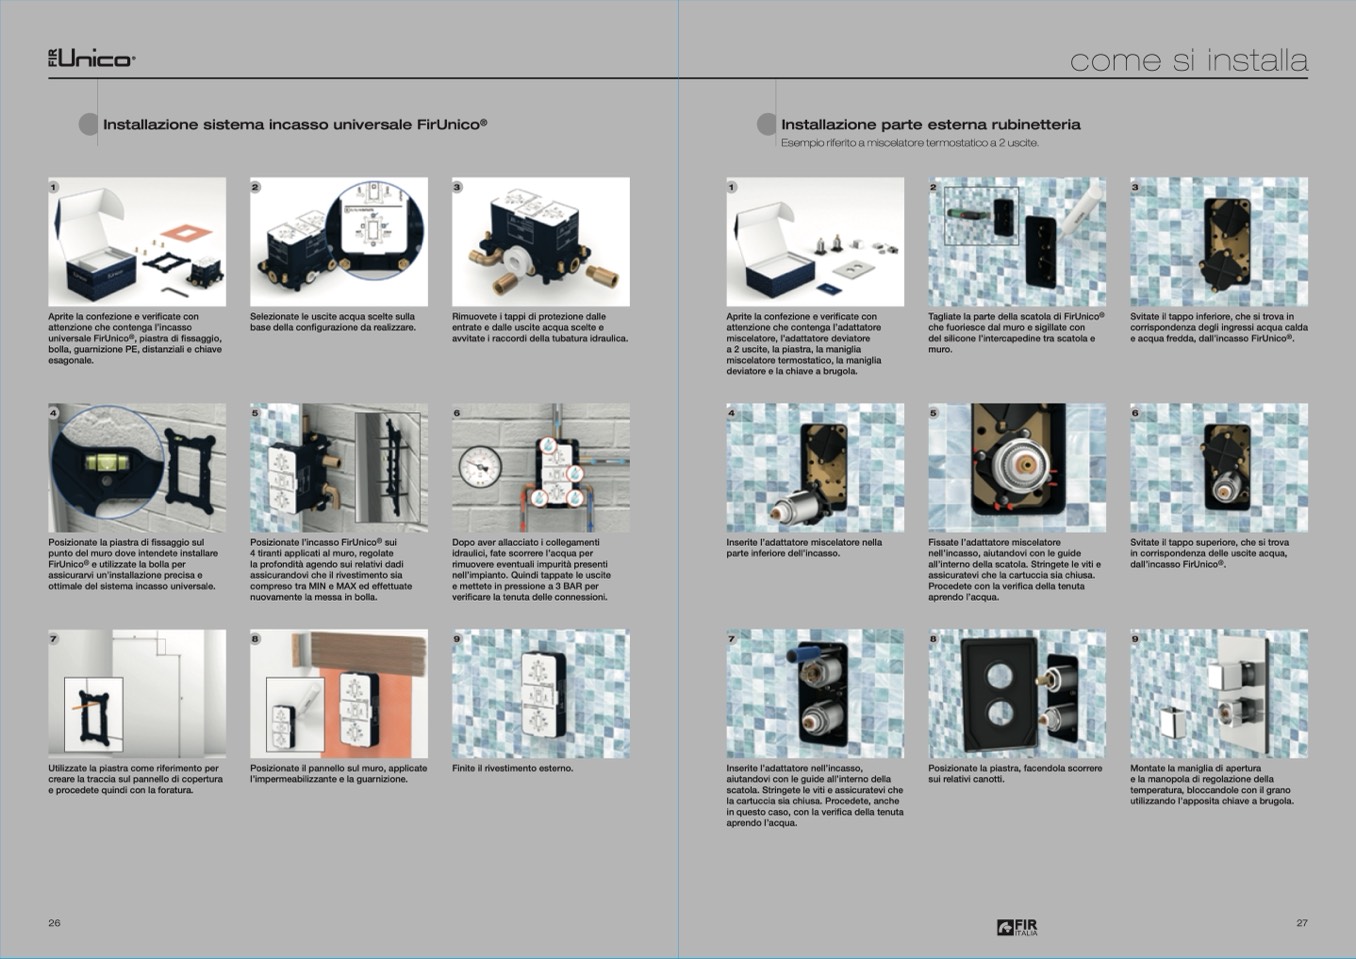Click the FIR Italia logo in the footer
This screenshot has width=1356, height=959.
1017,927
